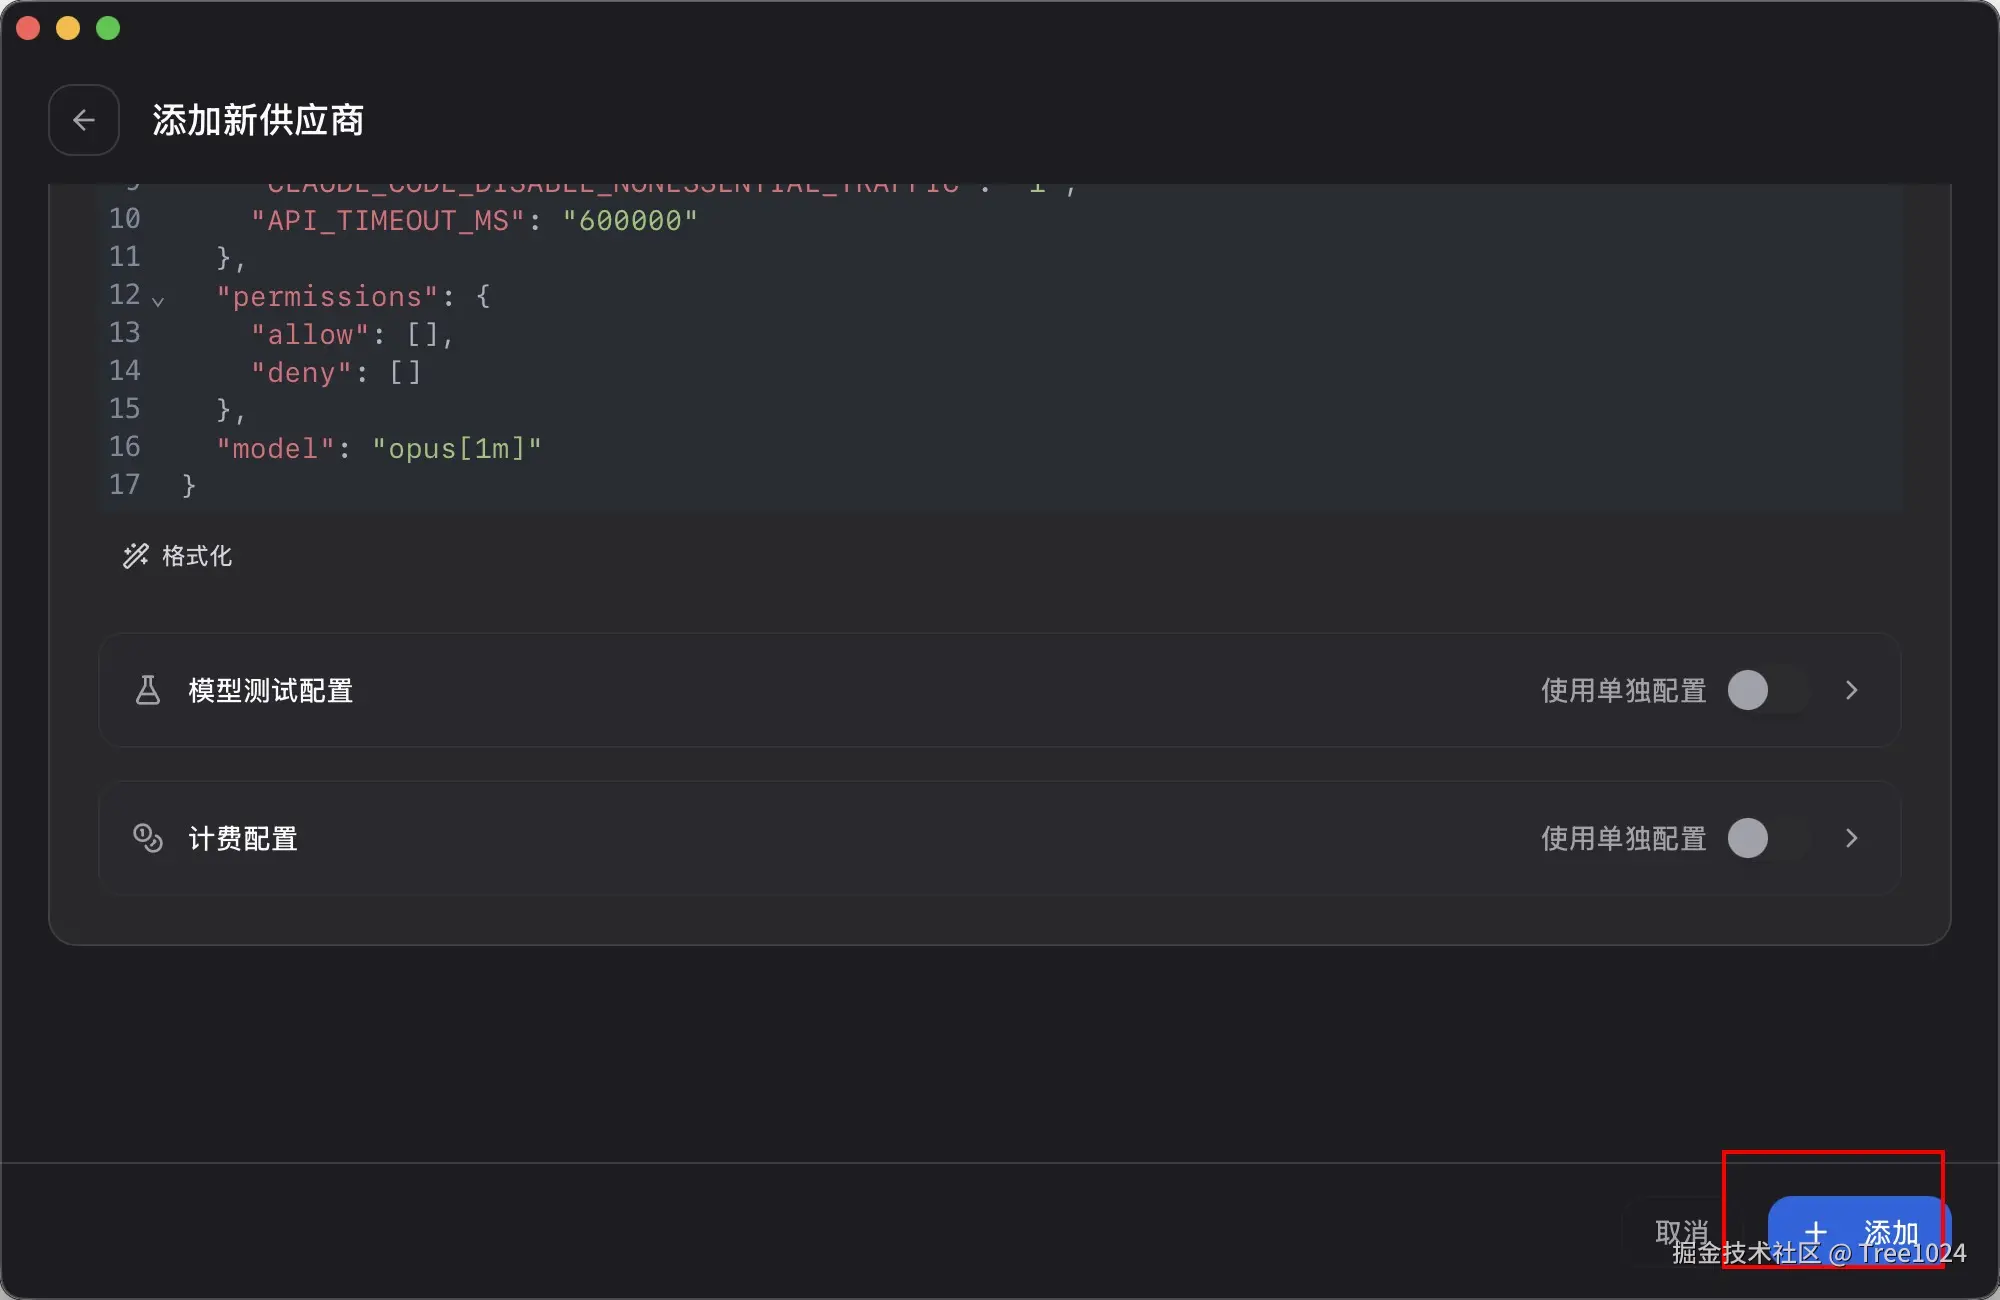Click the 计费配置 label
This screenshot has width=2000, height=1300.
click(243, 838)
